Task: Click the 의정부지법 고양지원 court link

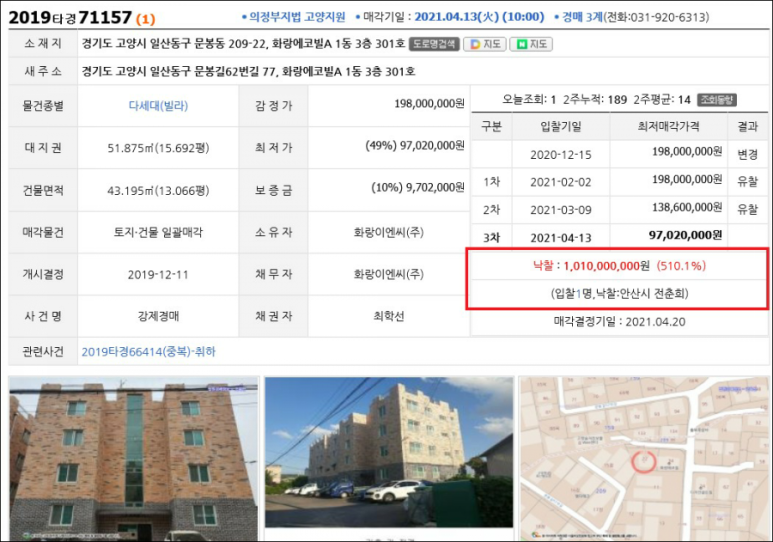Action: click(x=297, y=17)
